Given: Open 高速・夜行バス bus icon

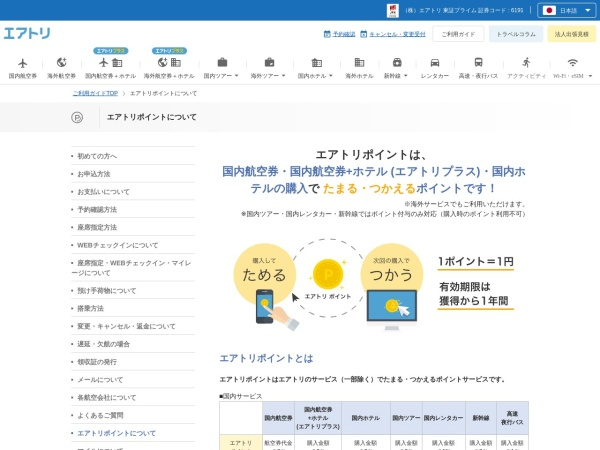Looking at the screenshot, I should (478, 62).
